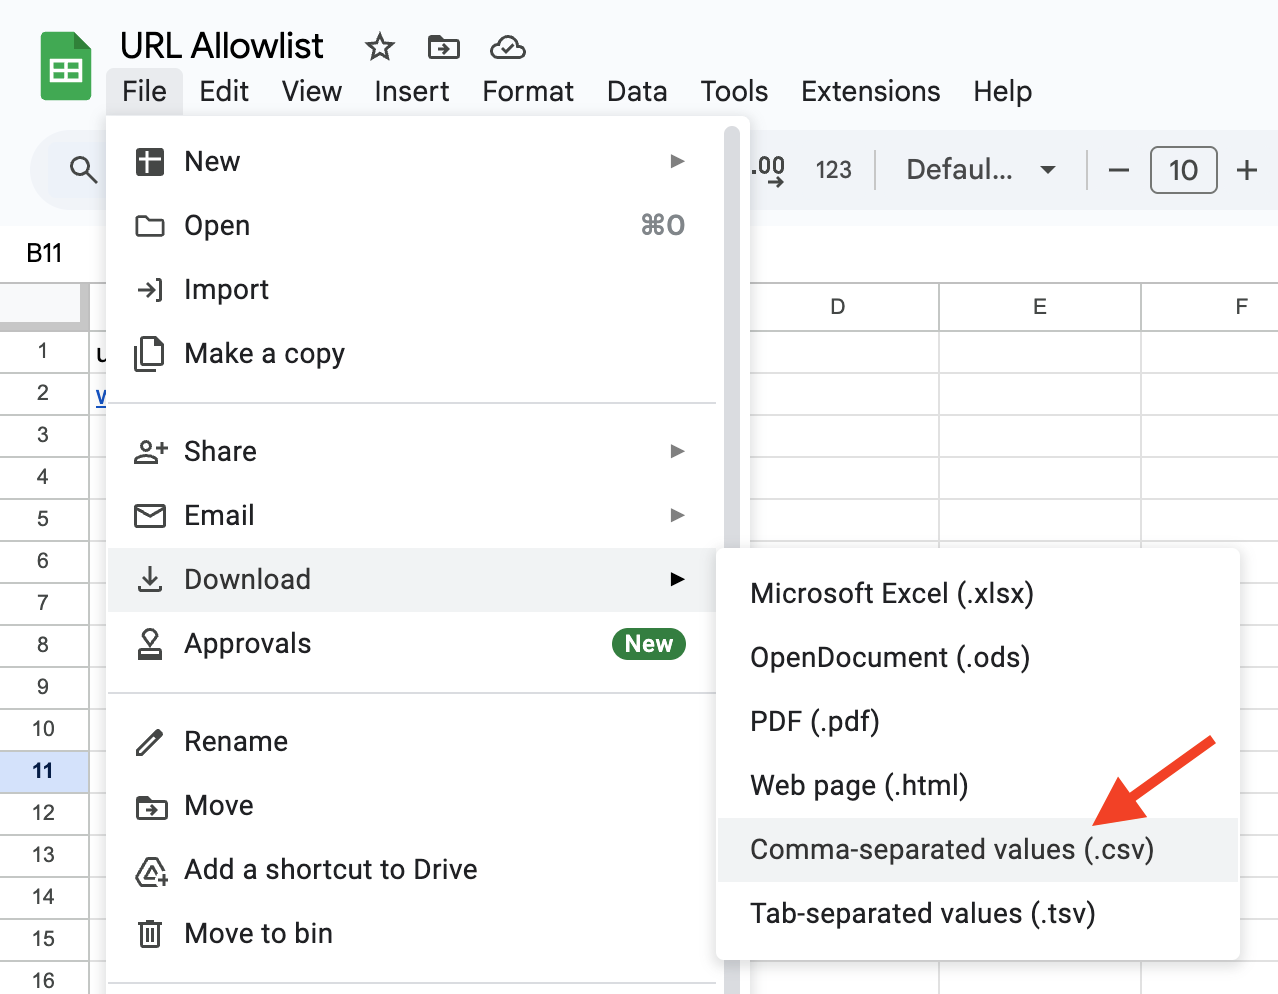
Task: Download as OpenDocument (.ods)
Action: click(x=978, y=657)
